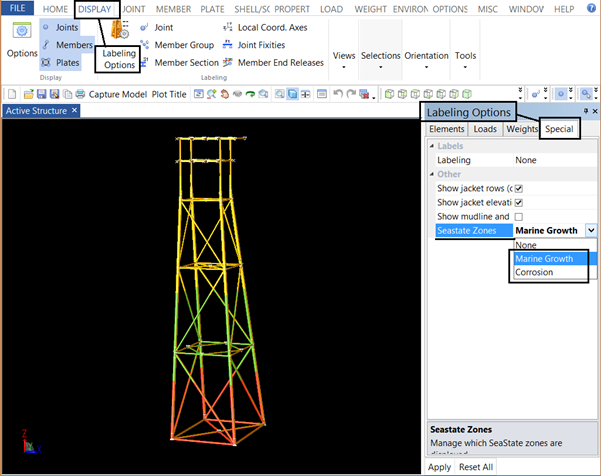Toggle Plates display icon
The image size is (601, 476).
(x=46, y=62)
